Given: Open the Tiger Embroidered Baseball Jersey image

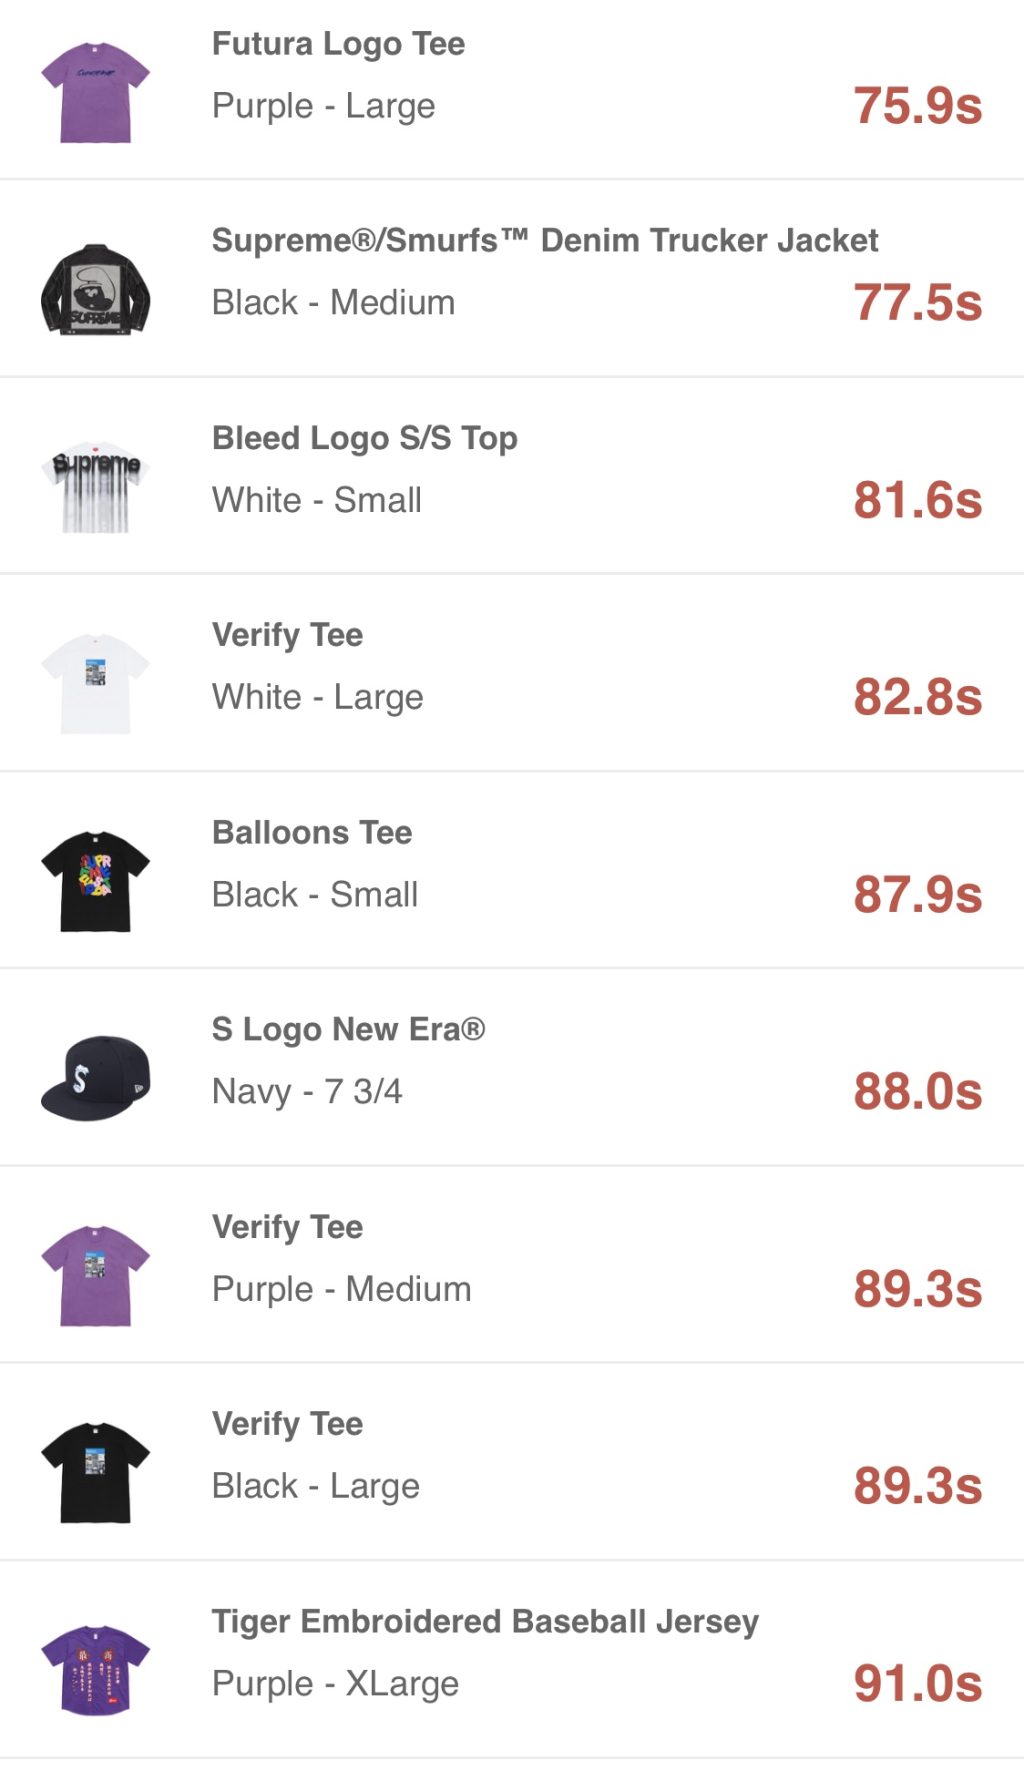Looking at the screenshot, I should click(95, 1670).
